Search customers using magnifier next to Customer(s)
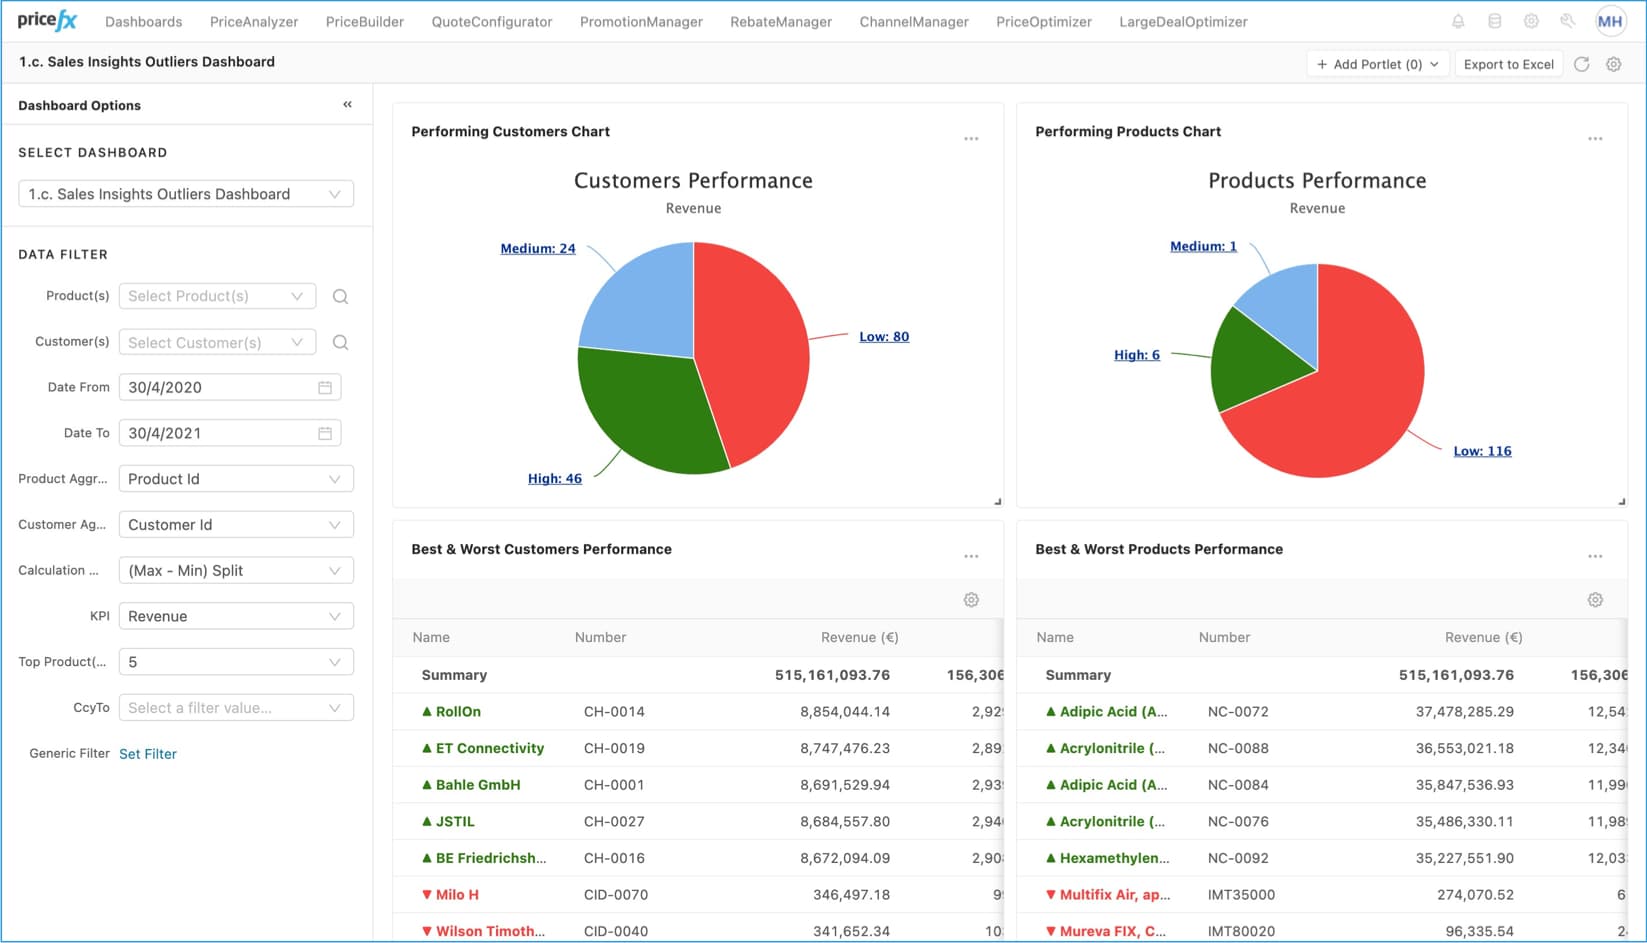1647x943 pixels. (340, 342)
